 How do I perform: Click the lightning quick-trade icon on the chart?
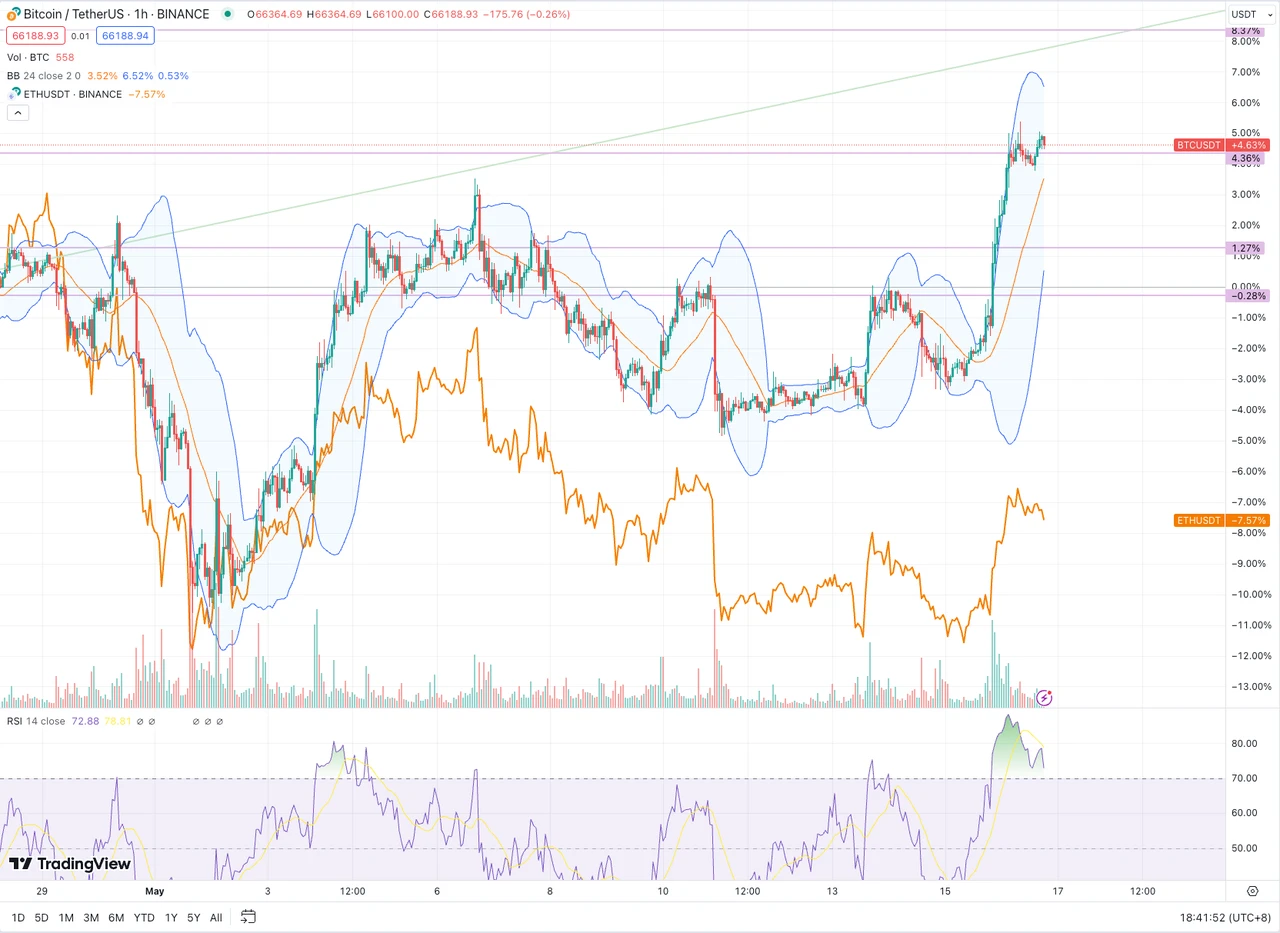coord(1044,698)
